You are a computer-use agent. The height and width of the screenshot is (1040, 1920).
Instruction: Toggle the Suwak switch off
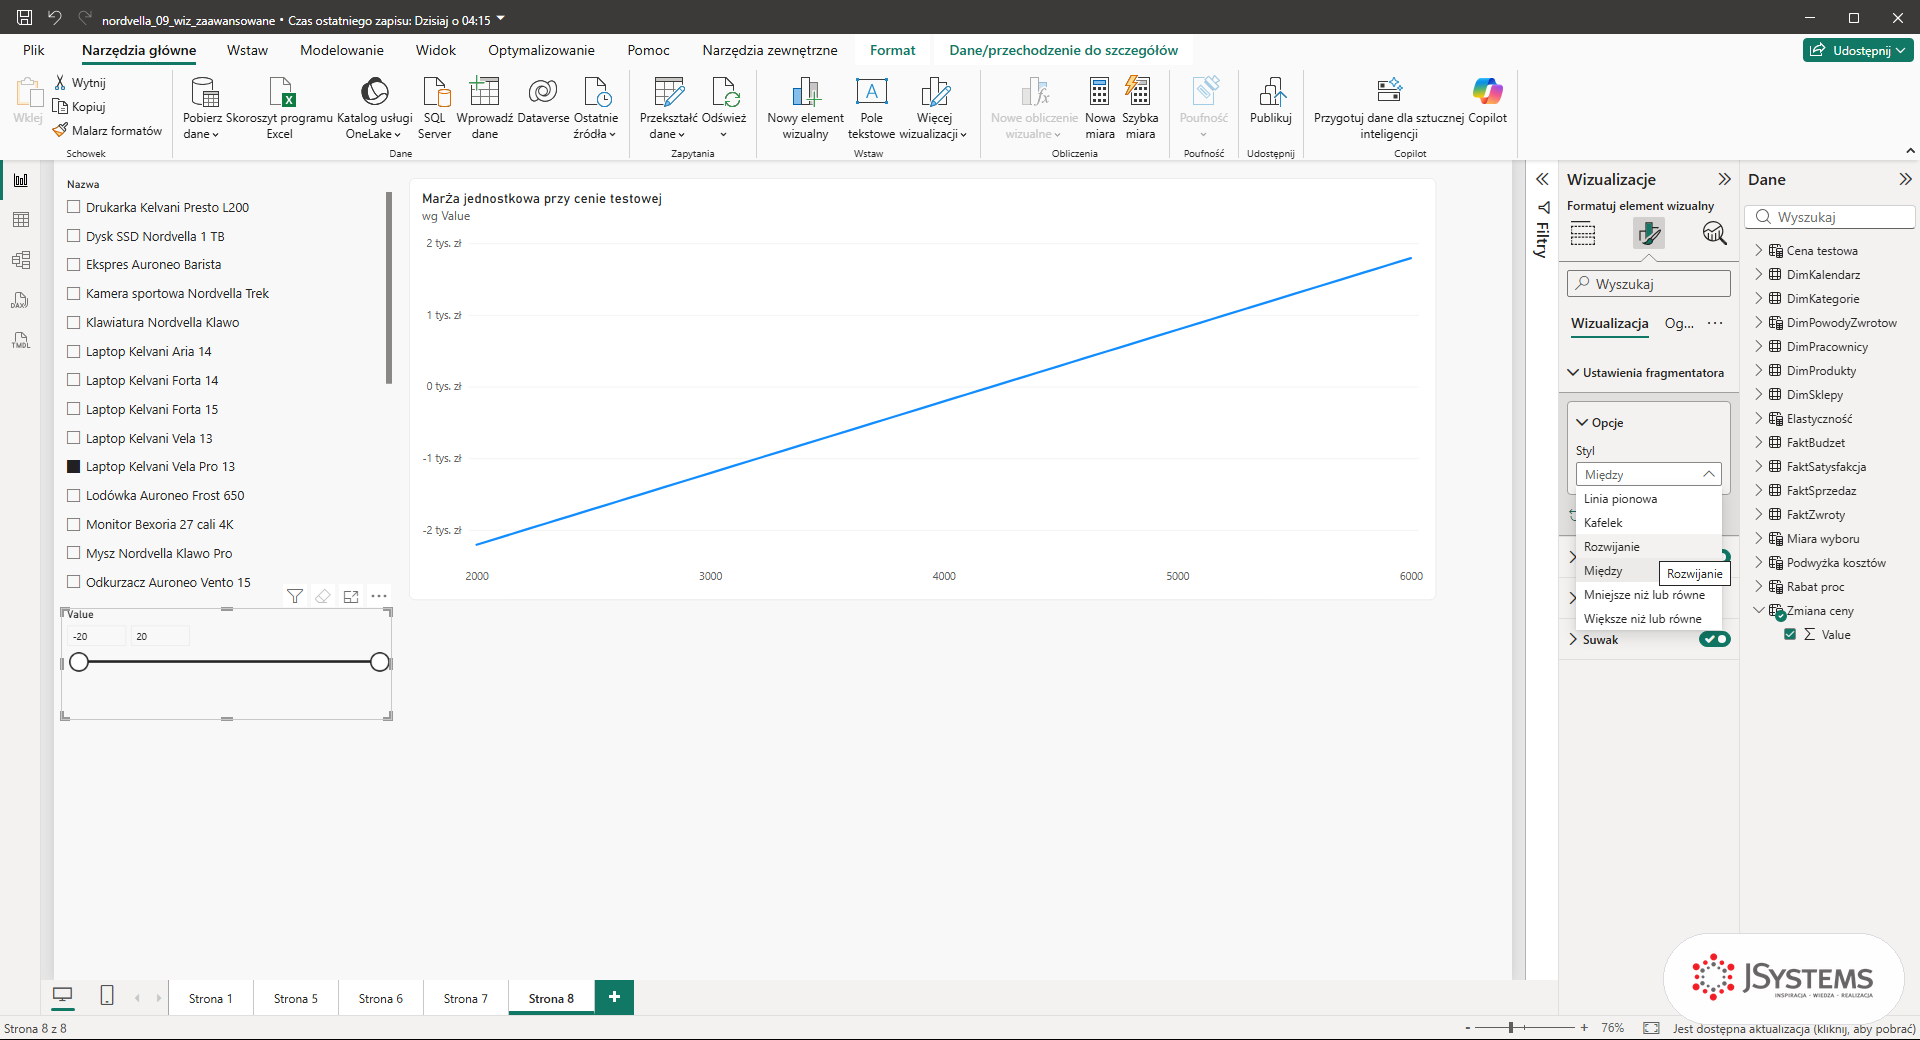pos(1715,639)
